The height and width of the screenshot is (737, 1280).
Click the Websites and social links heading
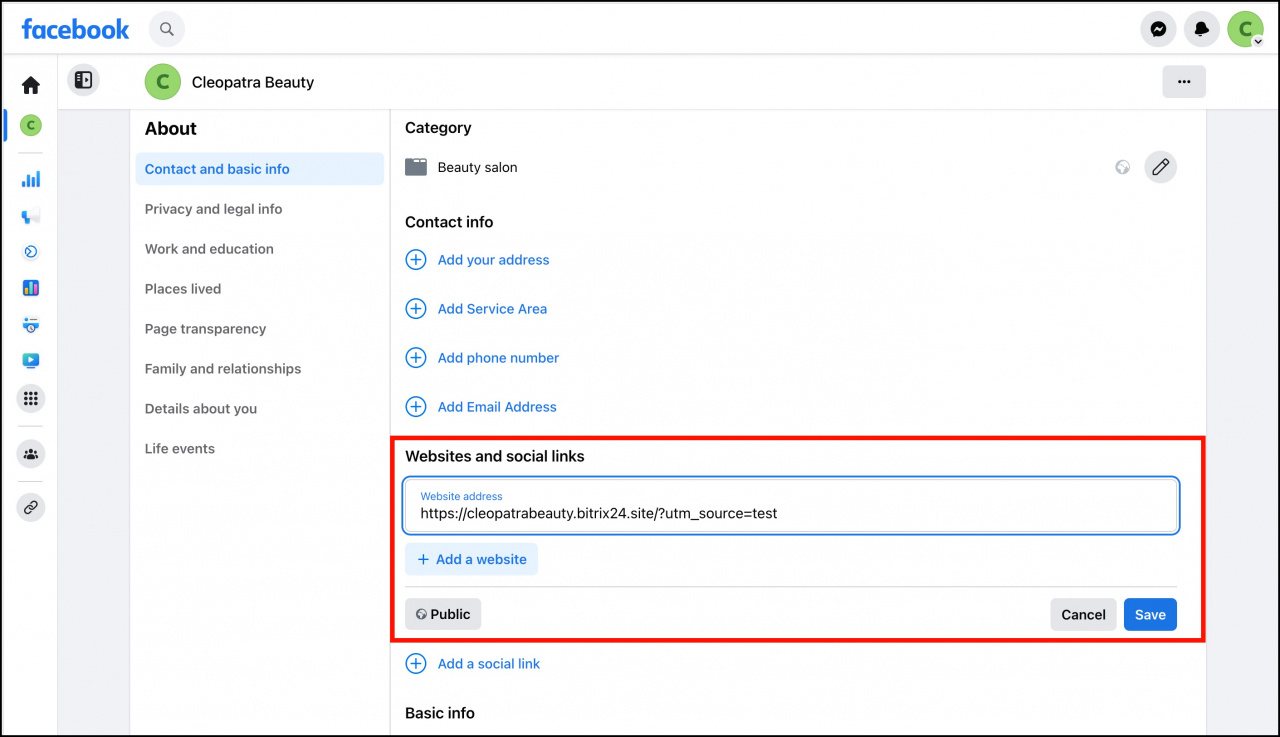[495, 456]
